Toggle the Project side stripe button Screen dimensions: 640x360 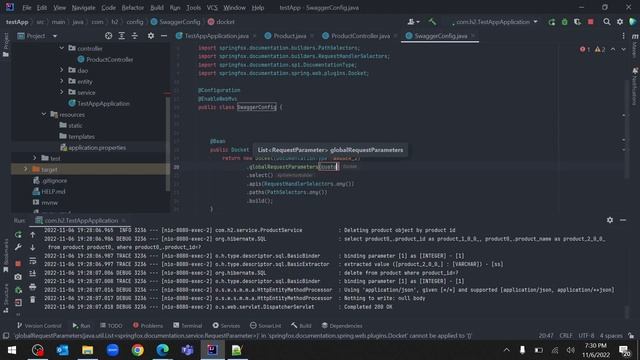click(5, 45)
